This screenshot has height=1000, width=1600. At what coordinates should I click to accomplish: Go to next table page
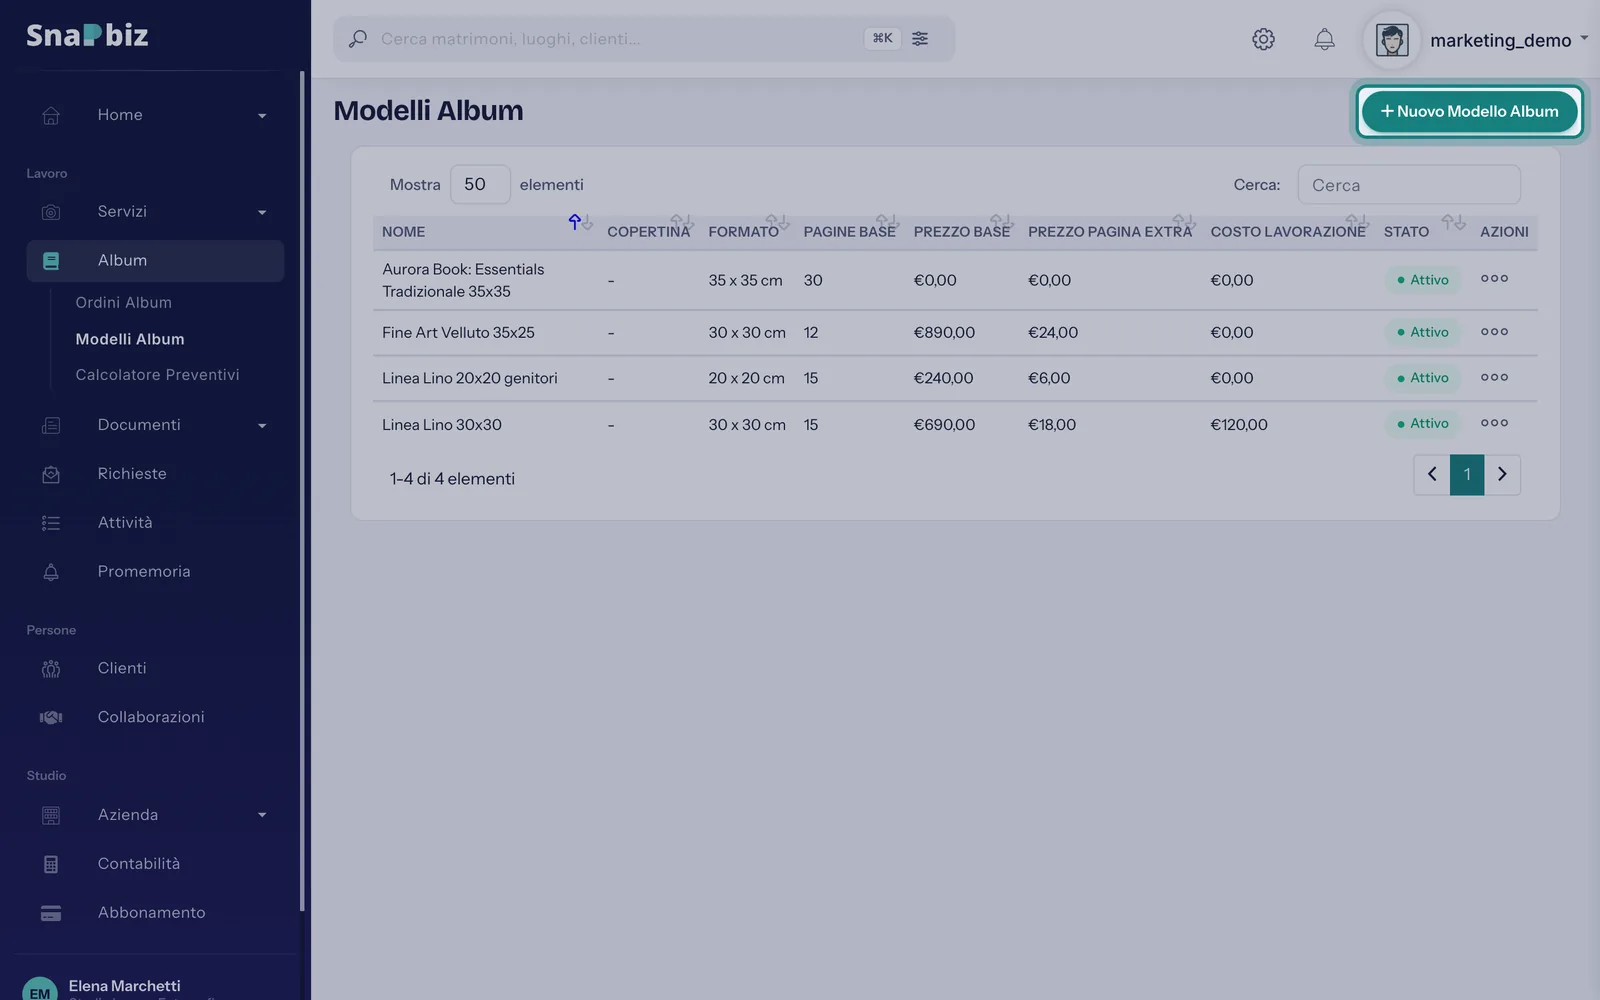(1502, 475)
